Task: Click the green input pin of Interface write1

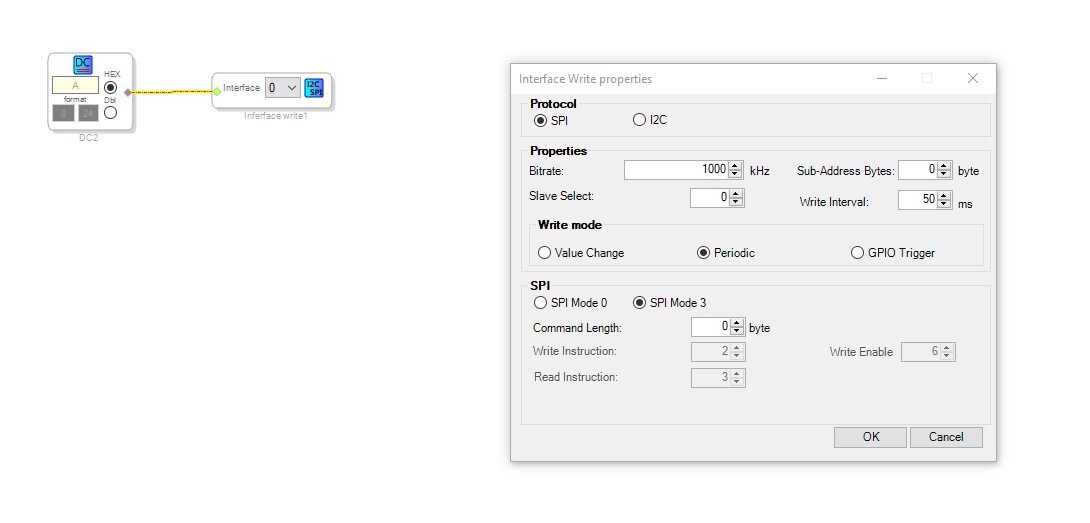Action: coord(217,90)
